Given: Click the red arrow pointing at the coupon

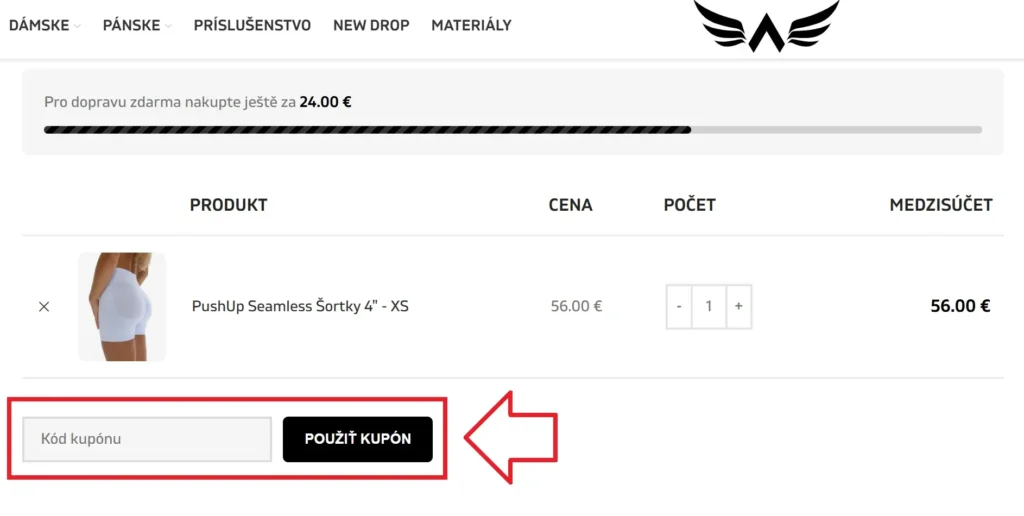Looking at the screenshot, I should [x=510, y=437].
